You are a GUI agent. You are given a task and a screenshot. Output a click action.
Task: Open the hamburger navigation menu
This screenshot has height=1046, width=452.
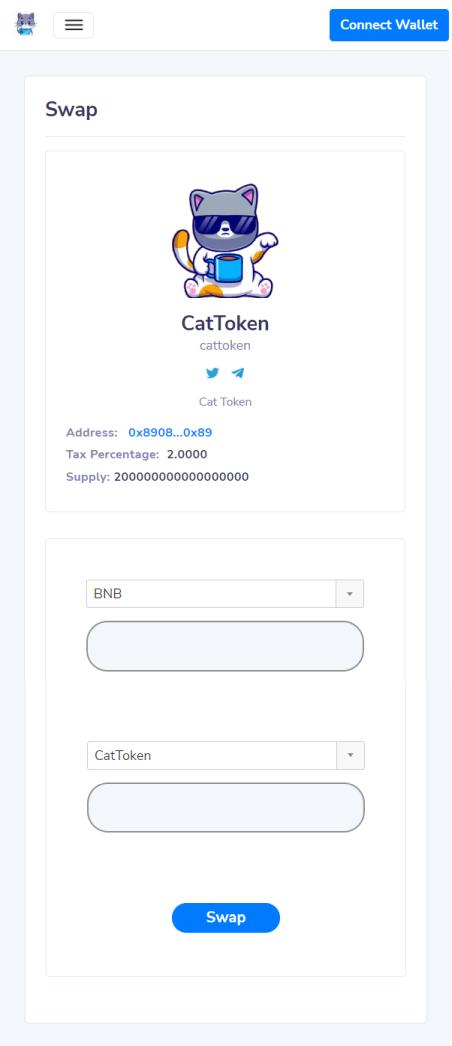click(73, 25)
